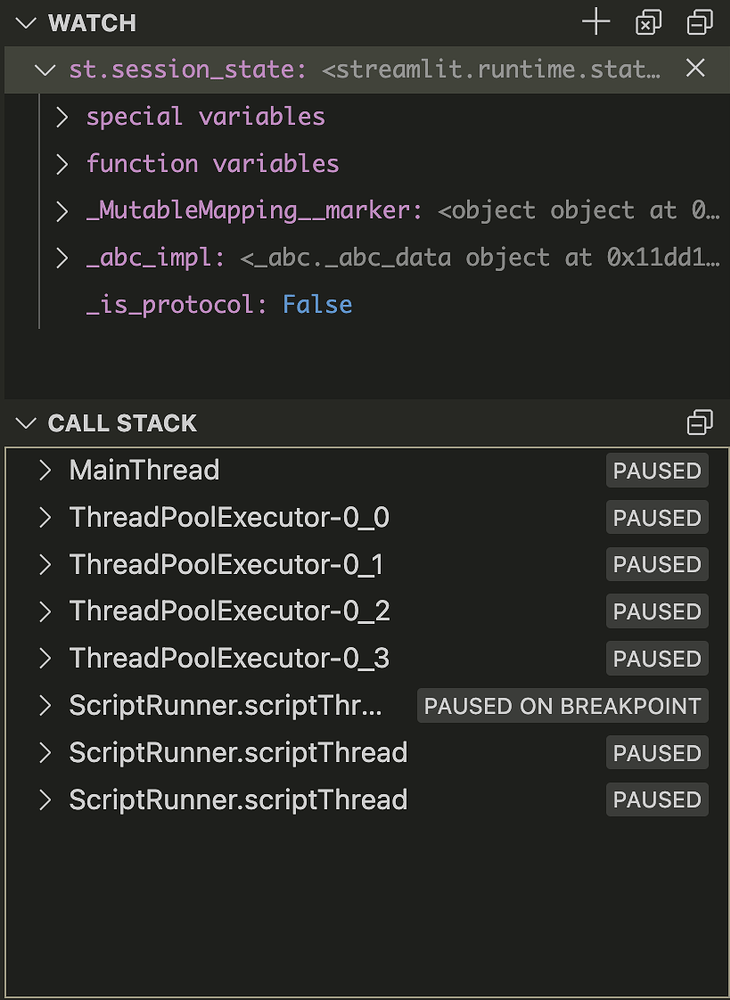The height and width of the screenshot is (1000, 730).
Task: Open thread paused on breakpoint
Action: pyautogui.click(x=225, y=706)
